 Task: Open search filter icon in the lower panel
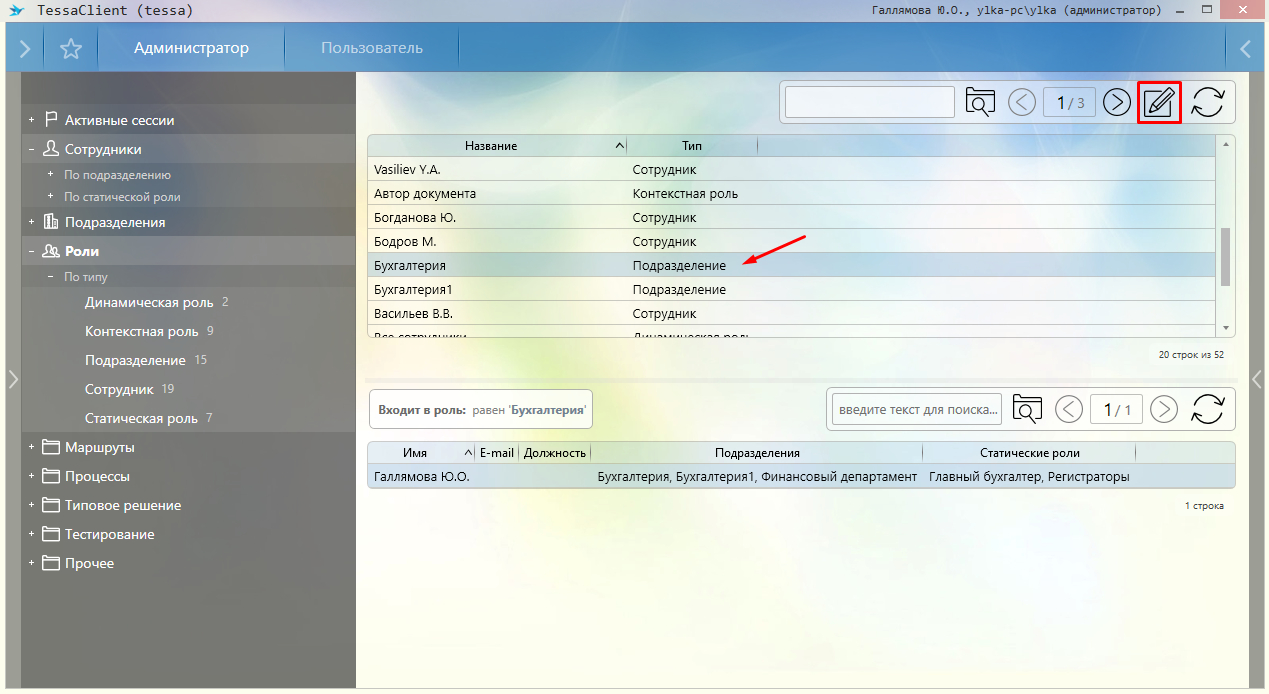click(x=1027, y=409)
